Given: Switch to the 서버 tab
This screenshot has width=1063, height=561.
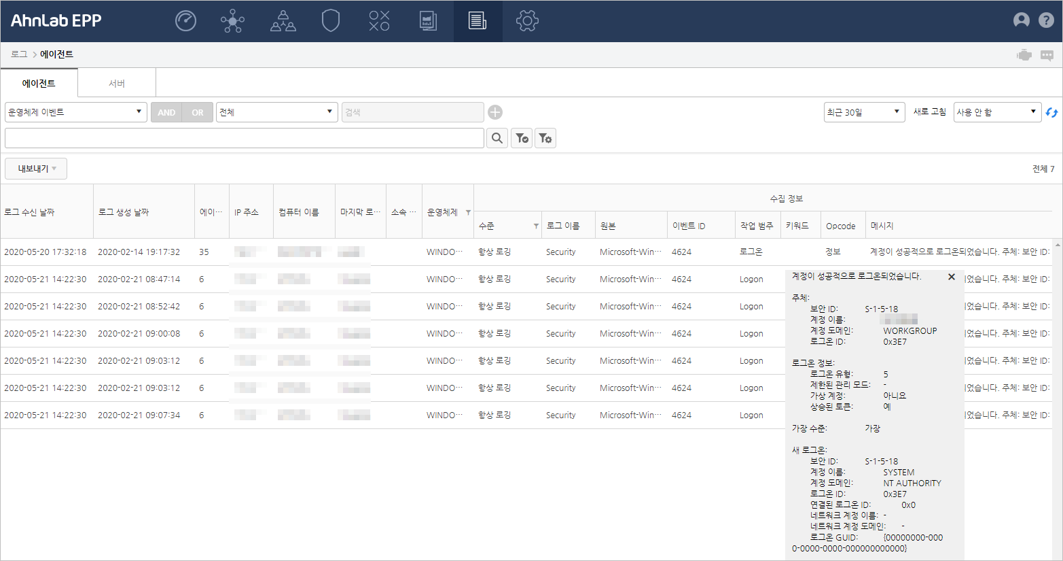Looking at the screenshot, I should click(x=117, y=84).
